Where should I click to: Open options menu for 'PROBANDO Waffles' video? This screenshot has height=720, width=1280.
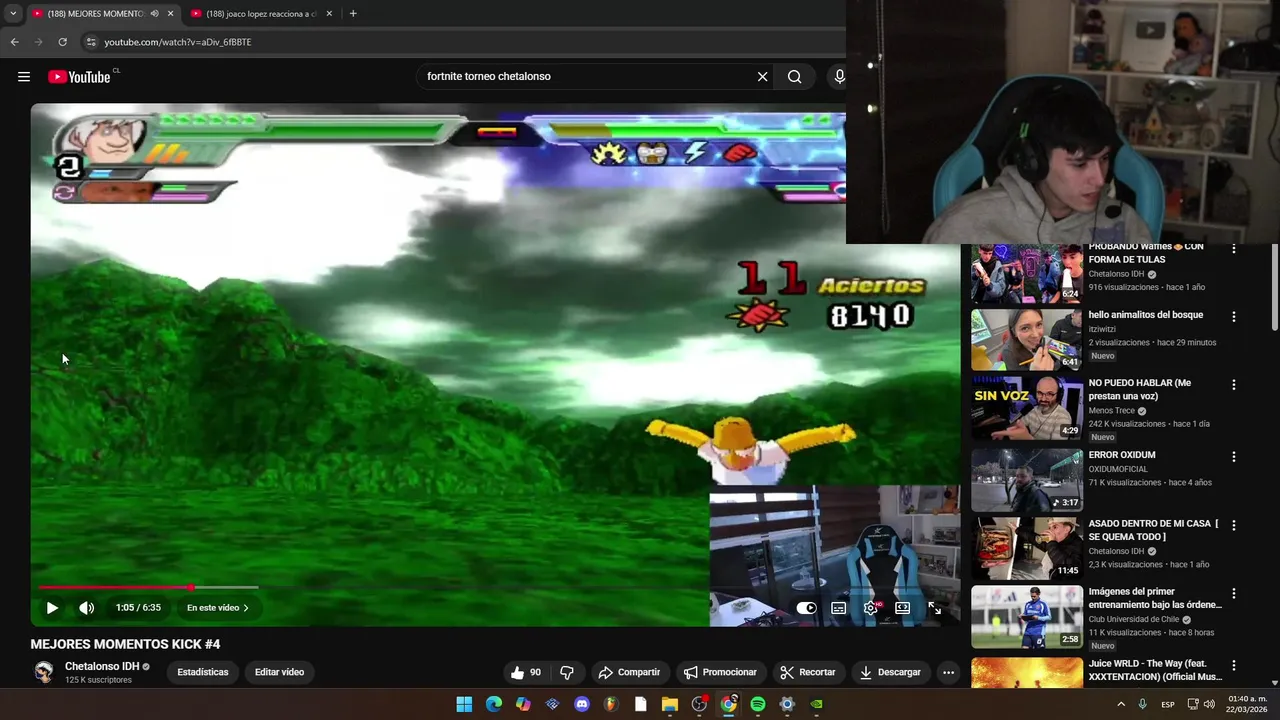click(1233, 250)
